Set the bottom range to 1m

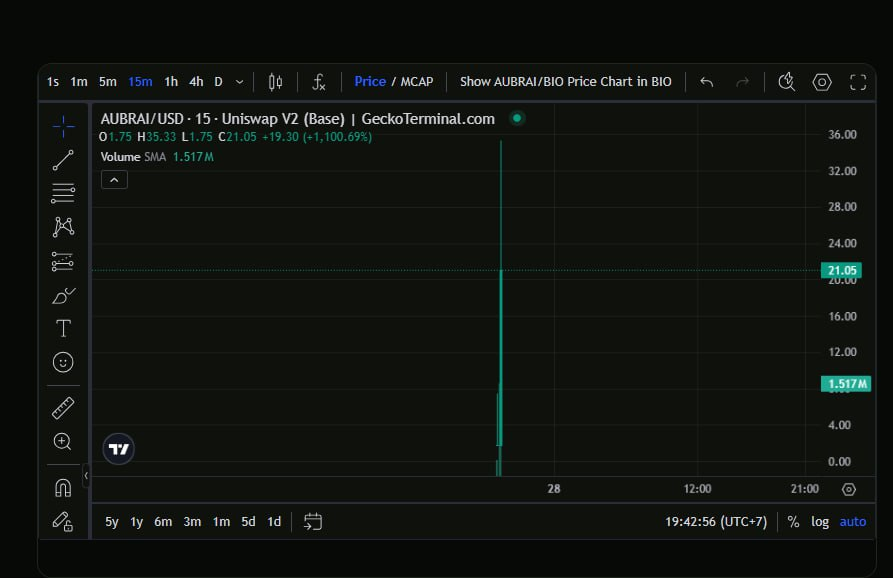pyautogui.click(x=221, y=522)
